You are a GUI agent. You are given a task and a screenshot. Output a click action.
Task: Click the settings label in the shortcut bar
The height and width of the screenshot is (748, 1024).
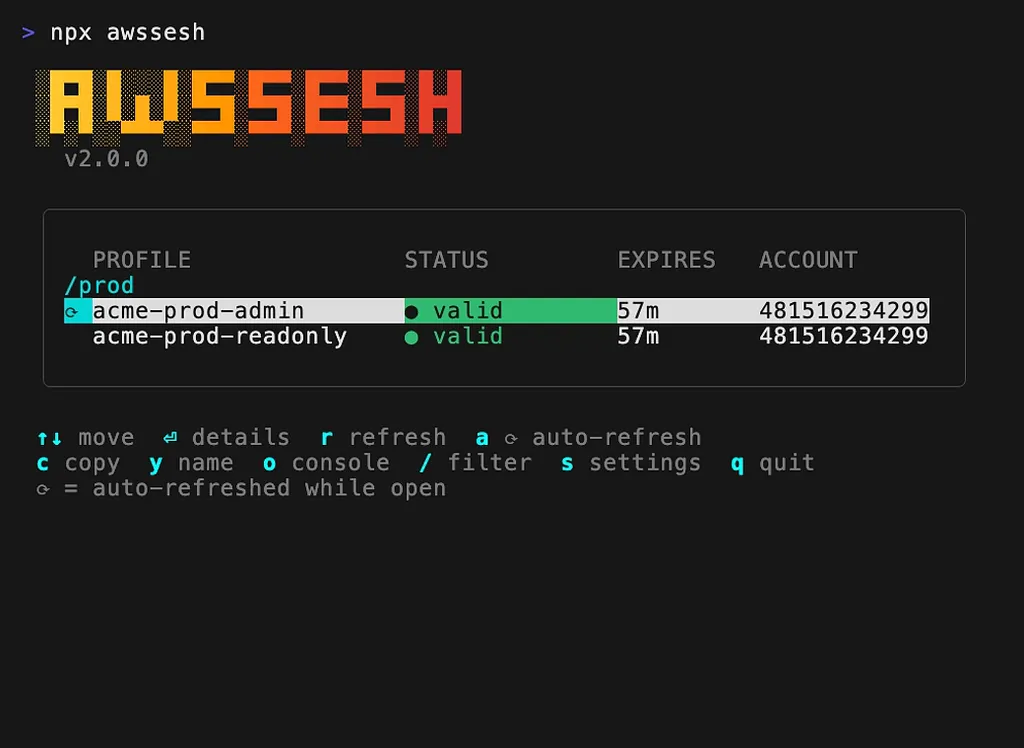(x=645, y=463)
